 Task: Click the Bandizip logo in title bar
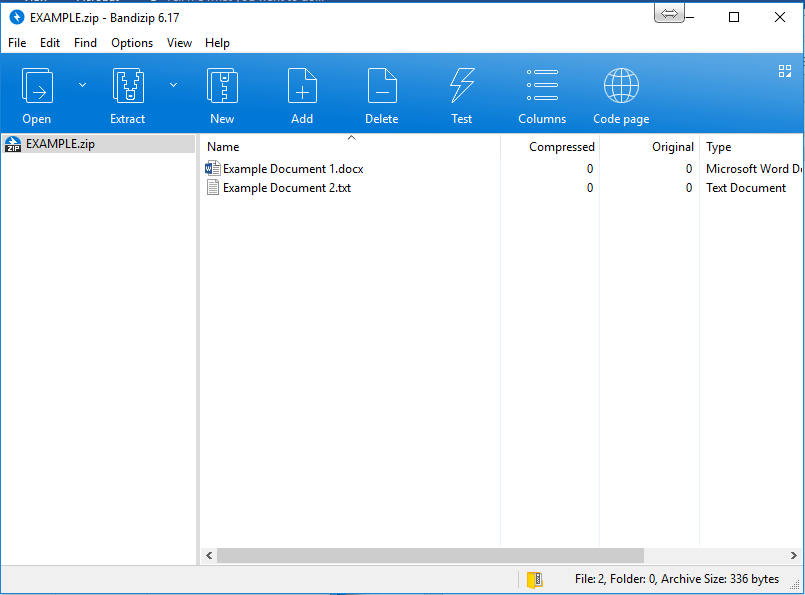click(16, 17)
